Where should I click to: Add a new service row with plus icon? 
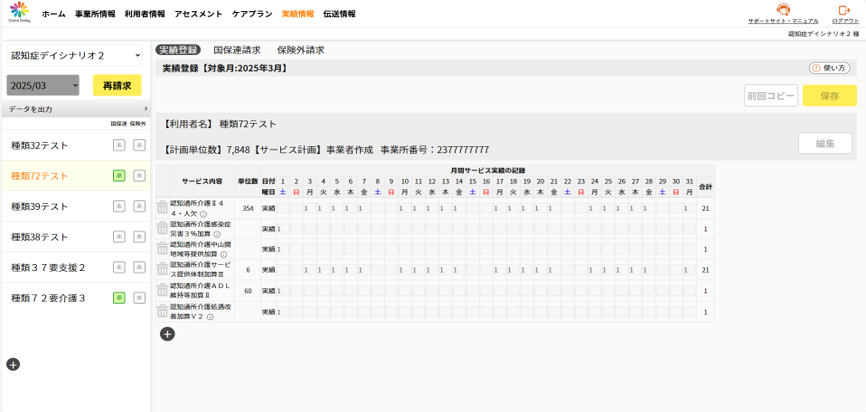167,334
